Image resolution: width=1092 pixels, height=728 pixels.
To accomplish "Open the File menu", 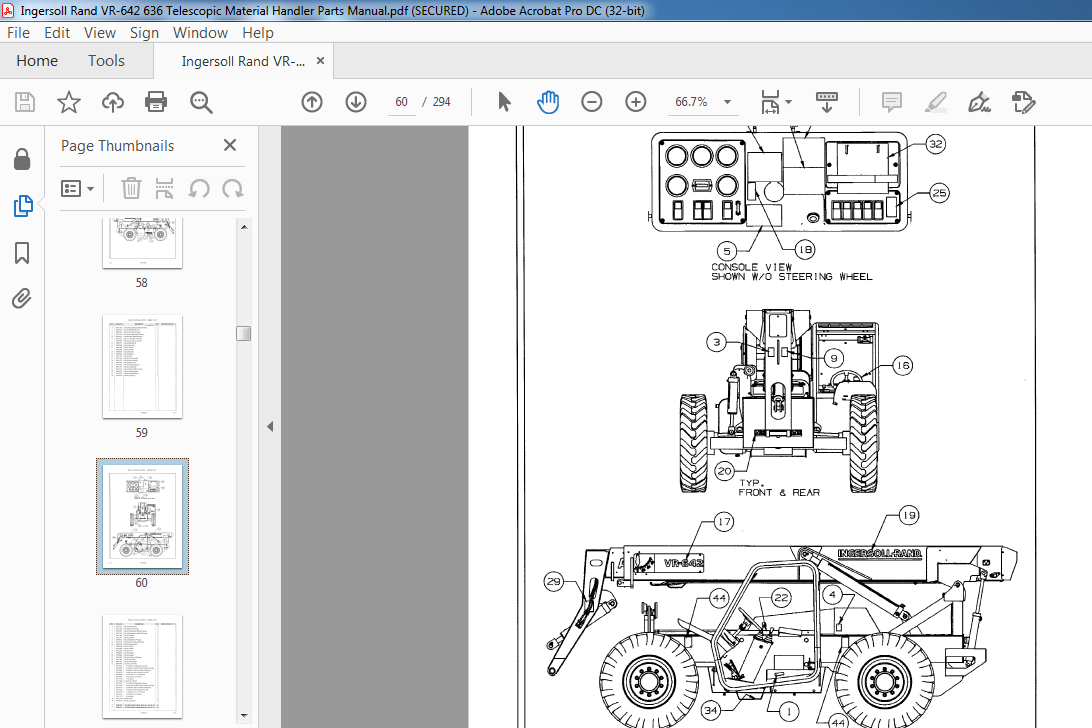I will [18, 33].
